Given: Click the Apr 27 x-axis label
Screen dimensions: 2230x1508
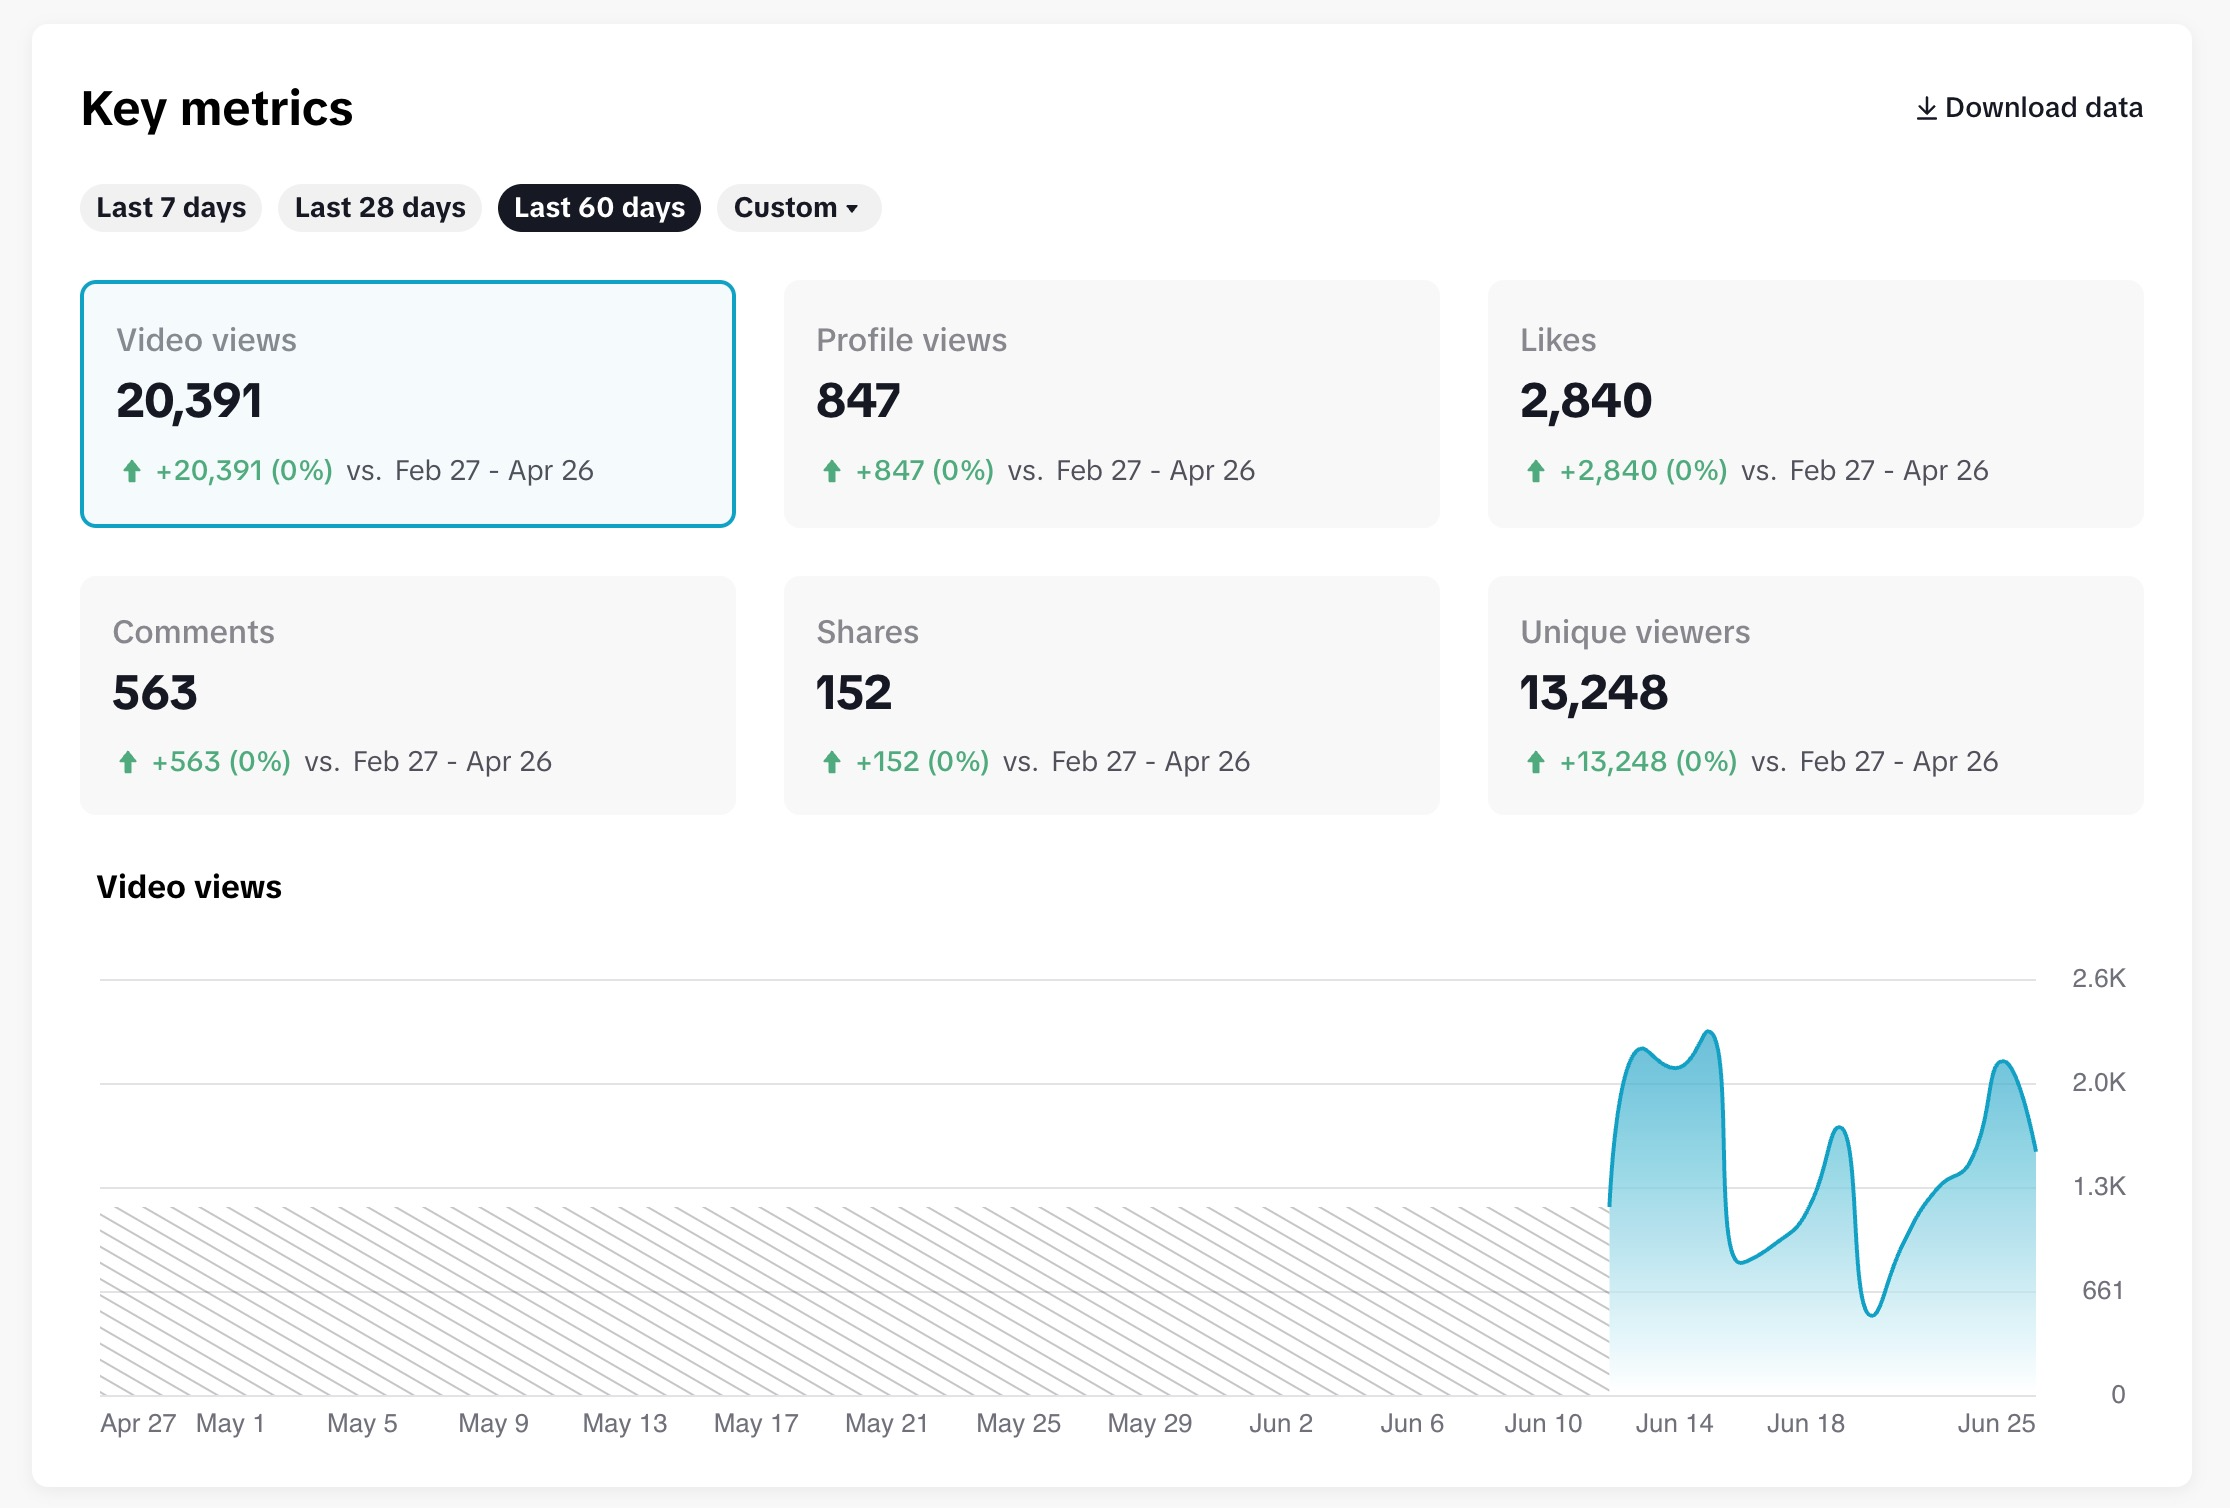Looking at the screenshot, I should 138,1423.
